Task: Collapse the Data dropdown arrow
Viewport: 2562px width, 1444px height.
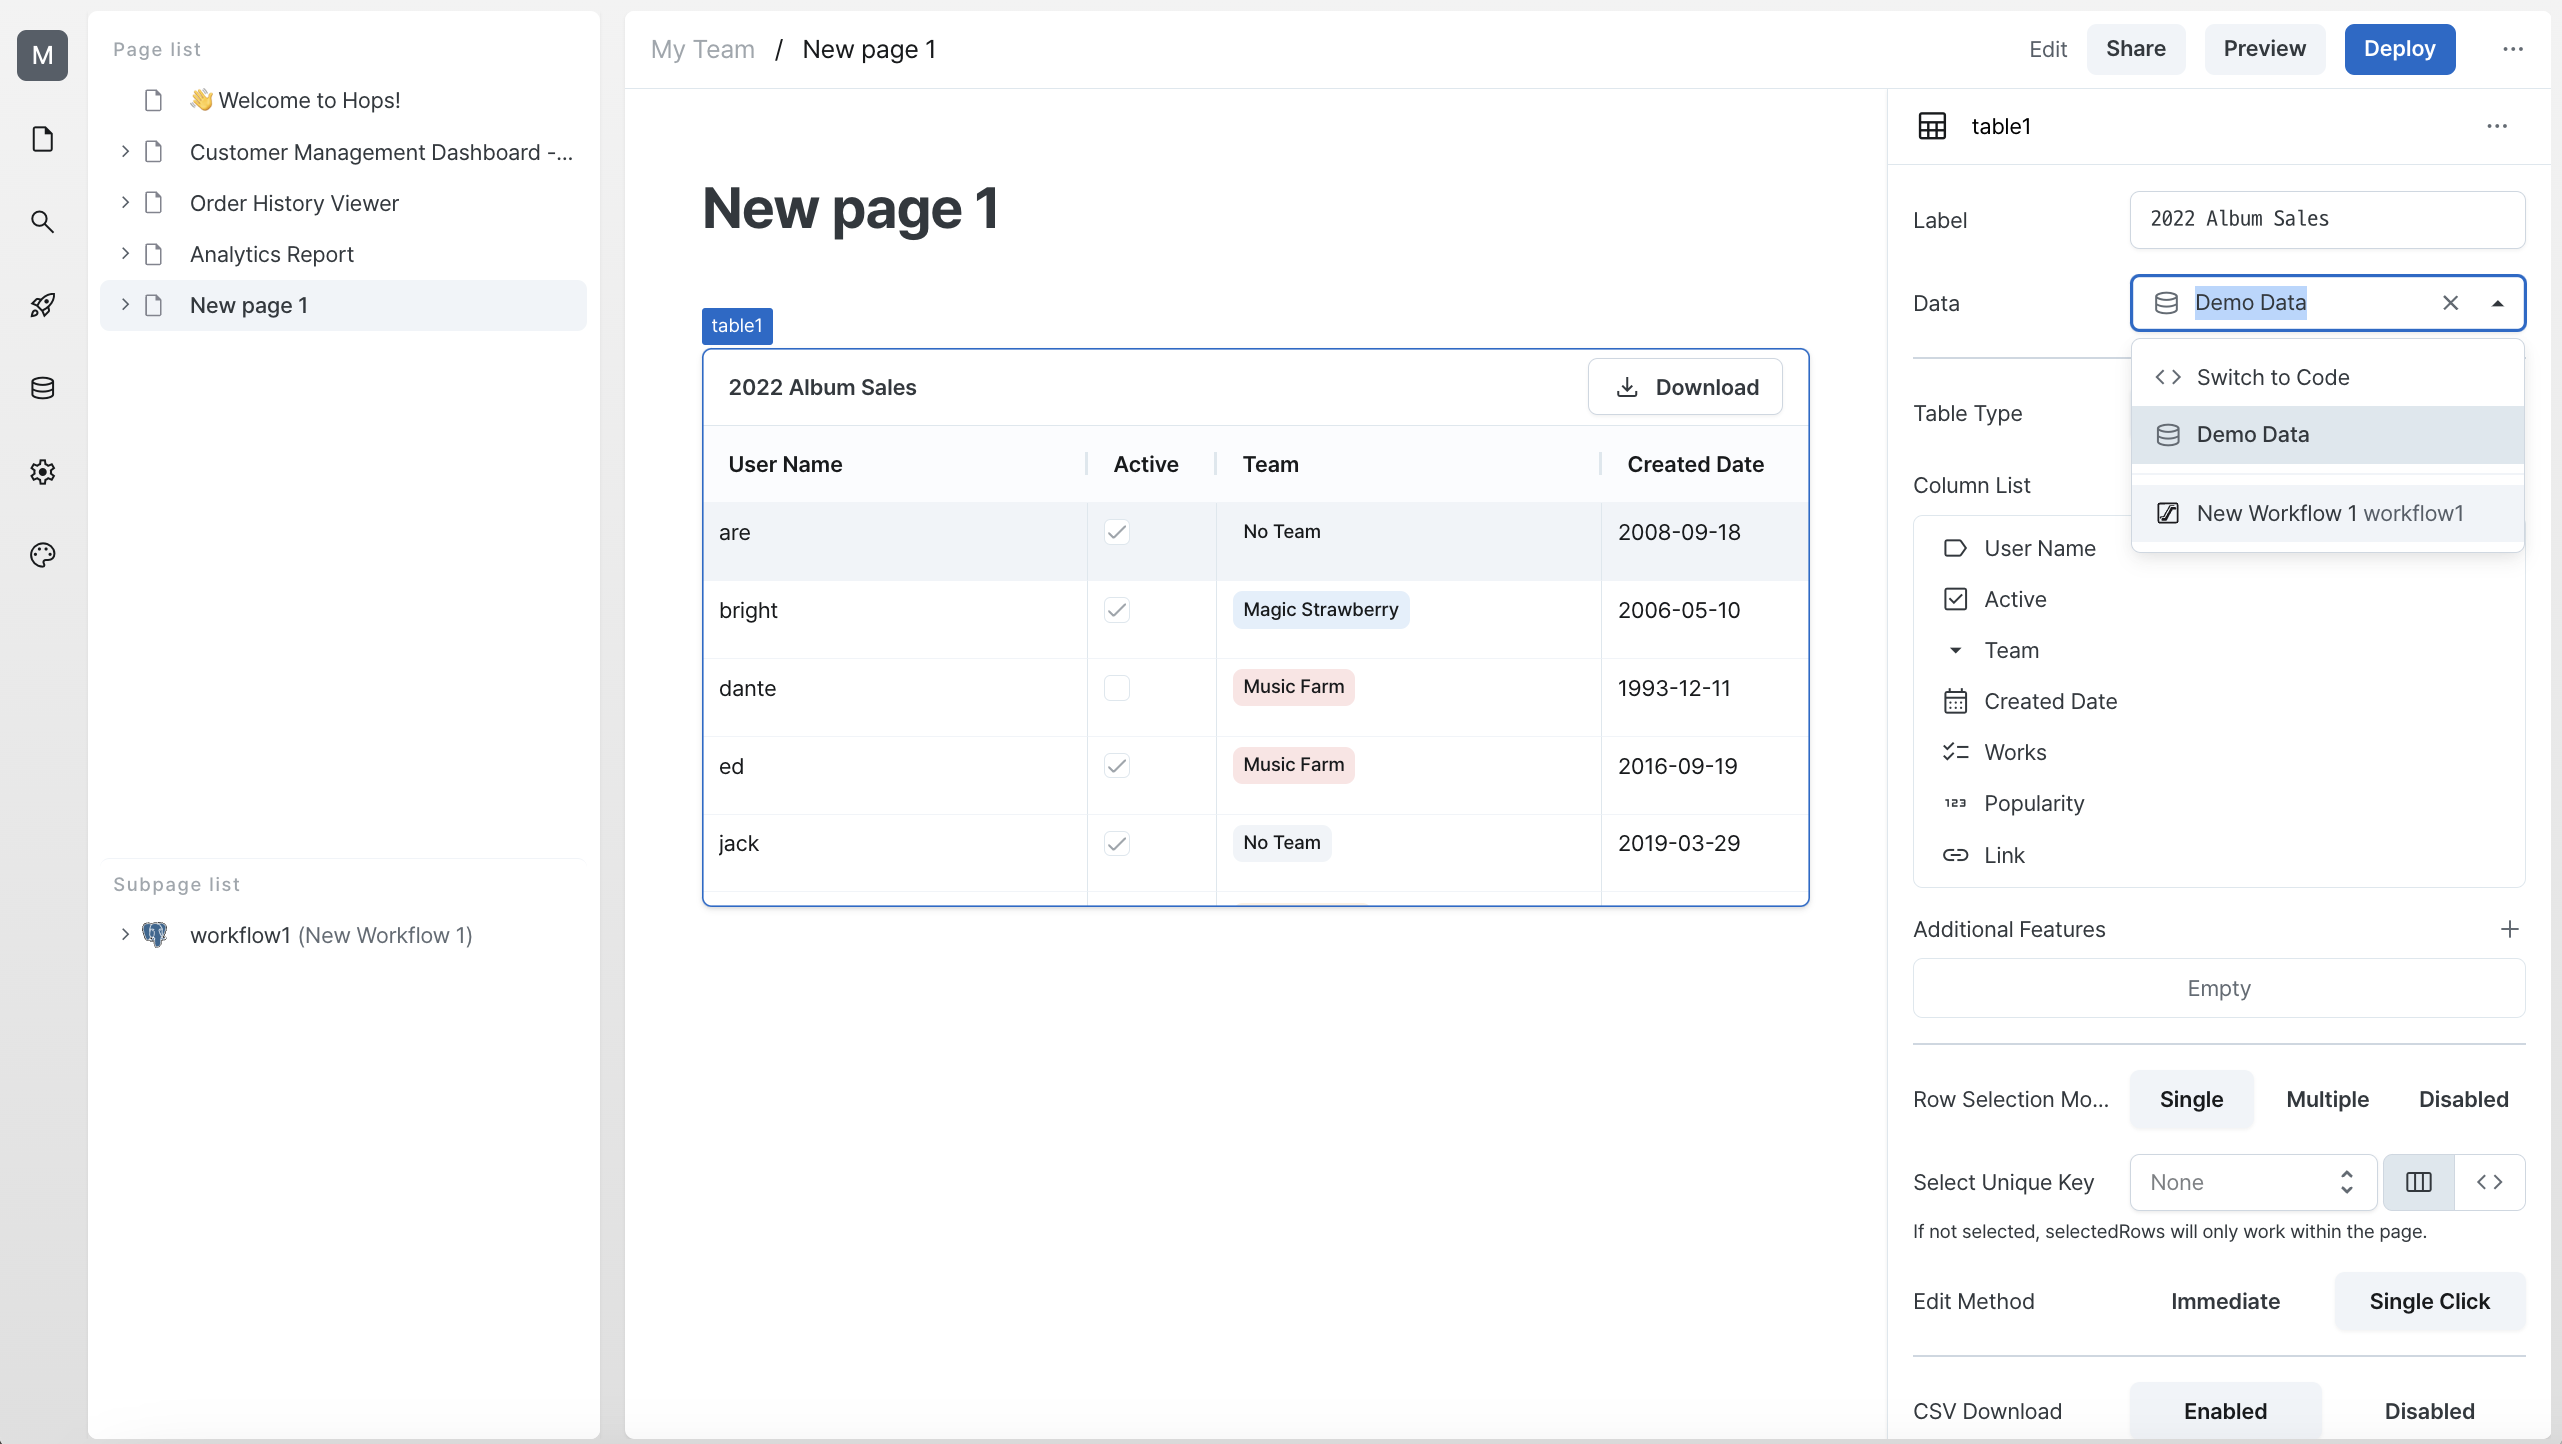Action: point(2498,303)
